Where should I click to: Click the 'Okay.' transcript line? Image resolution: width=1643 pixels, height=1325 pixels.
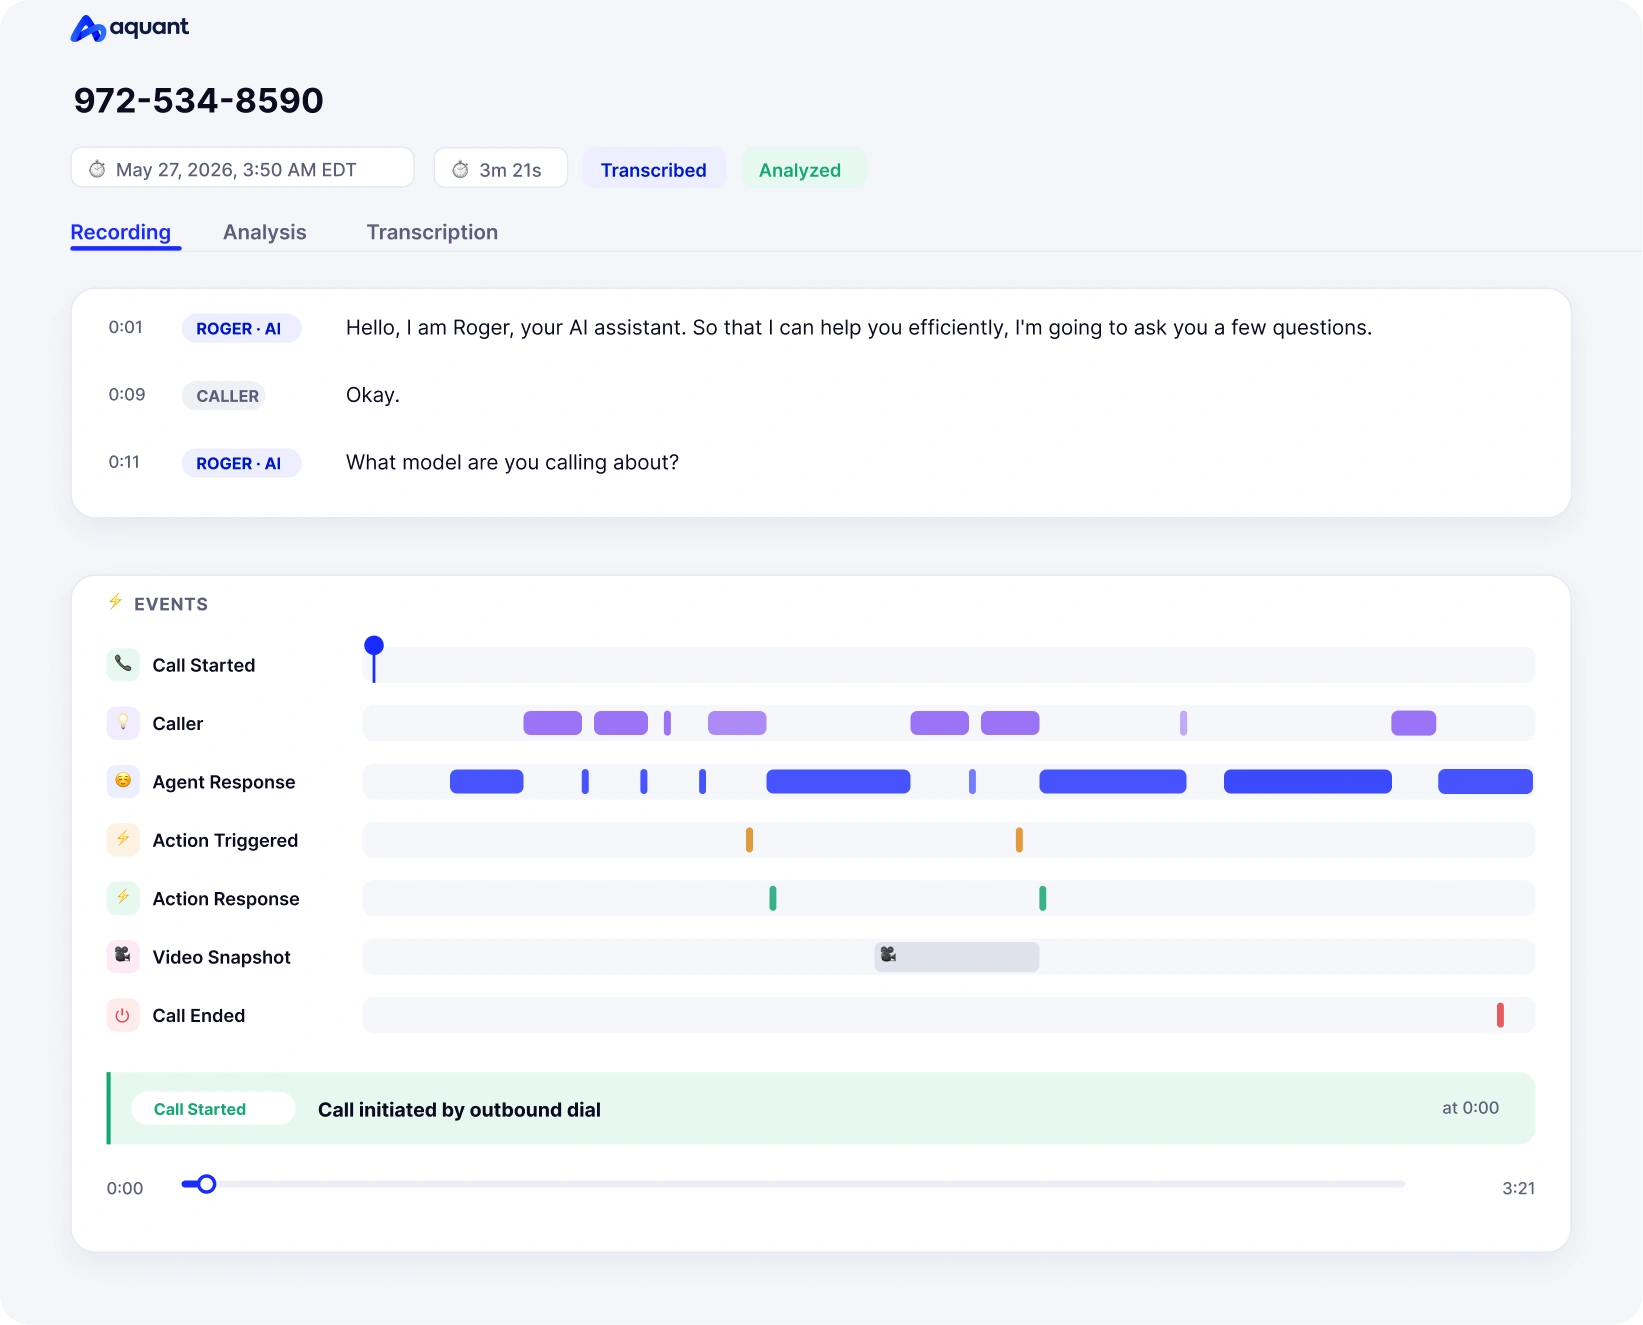373,395
